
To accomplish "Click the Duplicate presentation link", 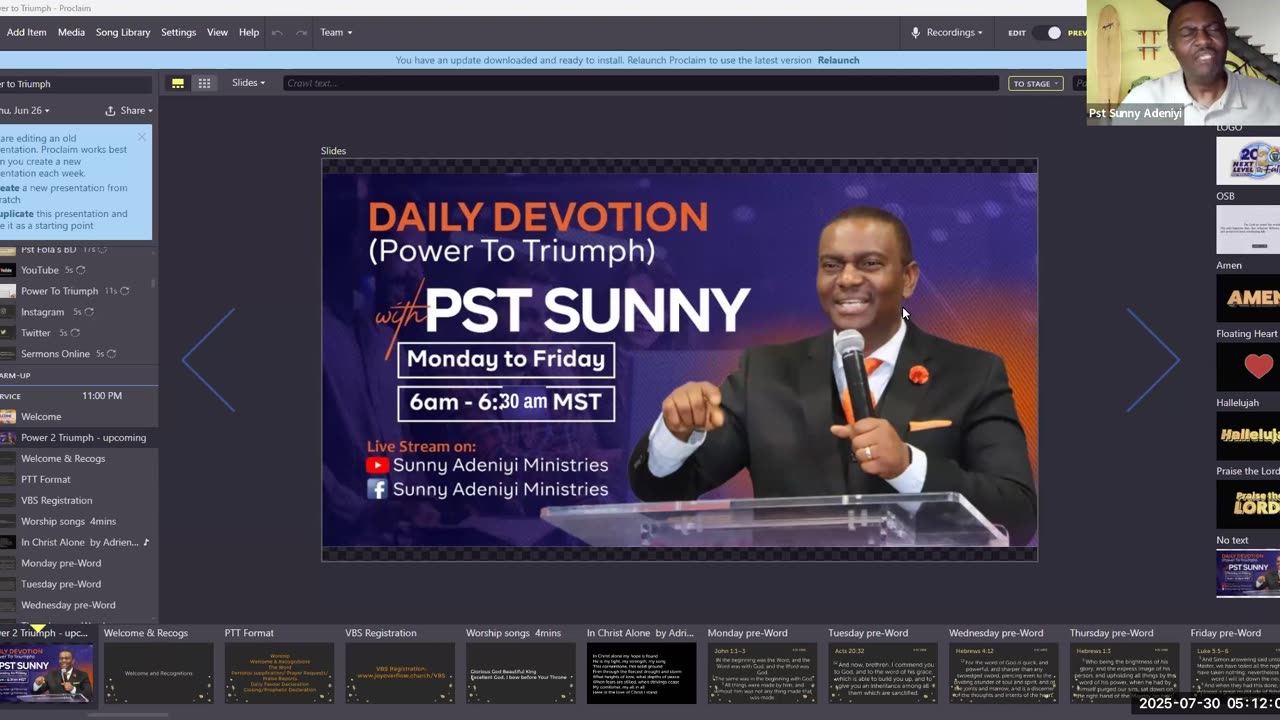I will pyautogui.click(x=17, y=213).
